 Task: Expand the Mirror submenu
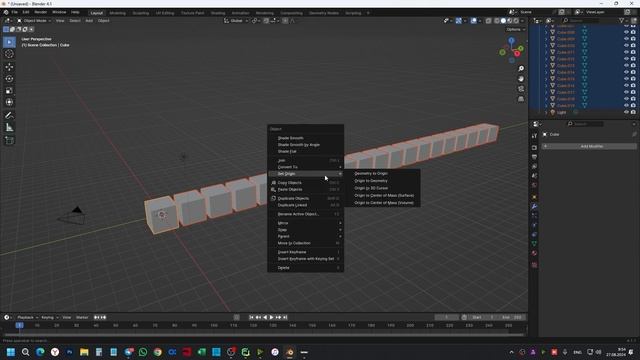pos(305,223)
